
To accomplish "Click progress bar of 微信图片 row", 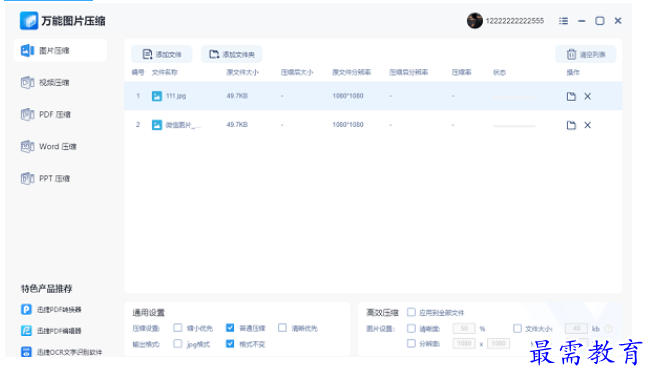I will [x=514, y=125].
